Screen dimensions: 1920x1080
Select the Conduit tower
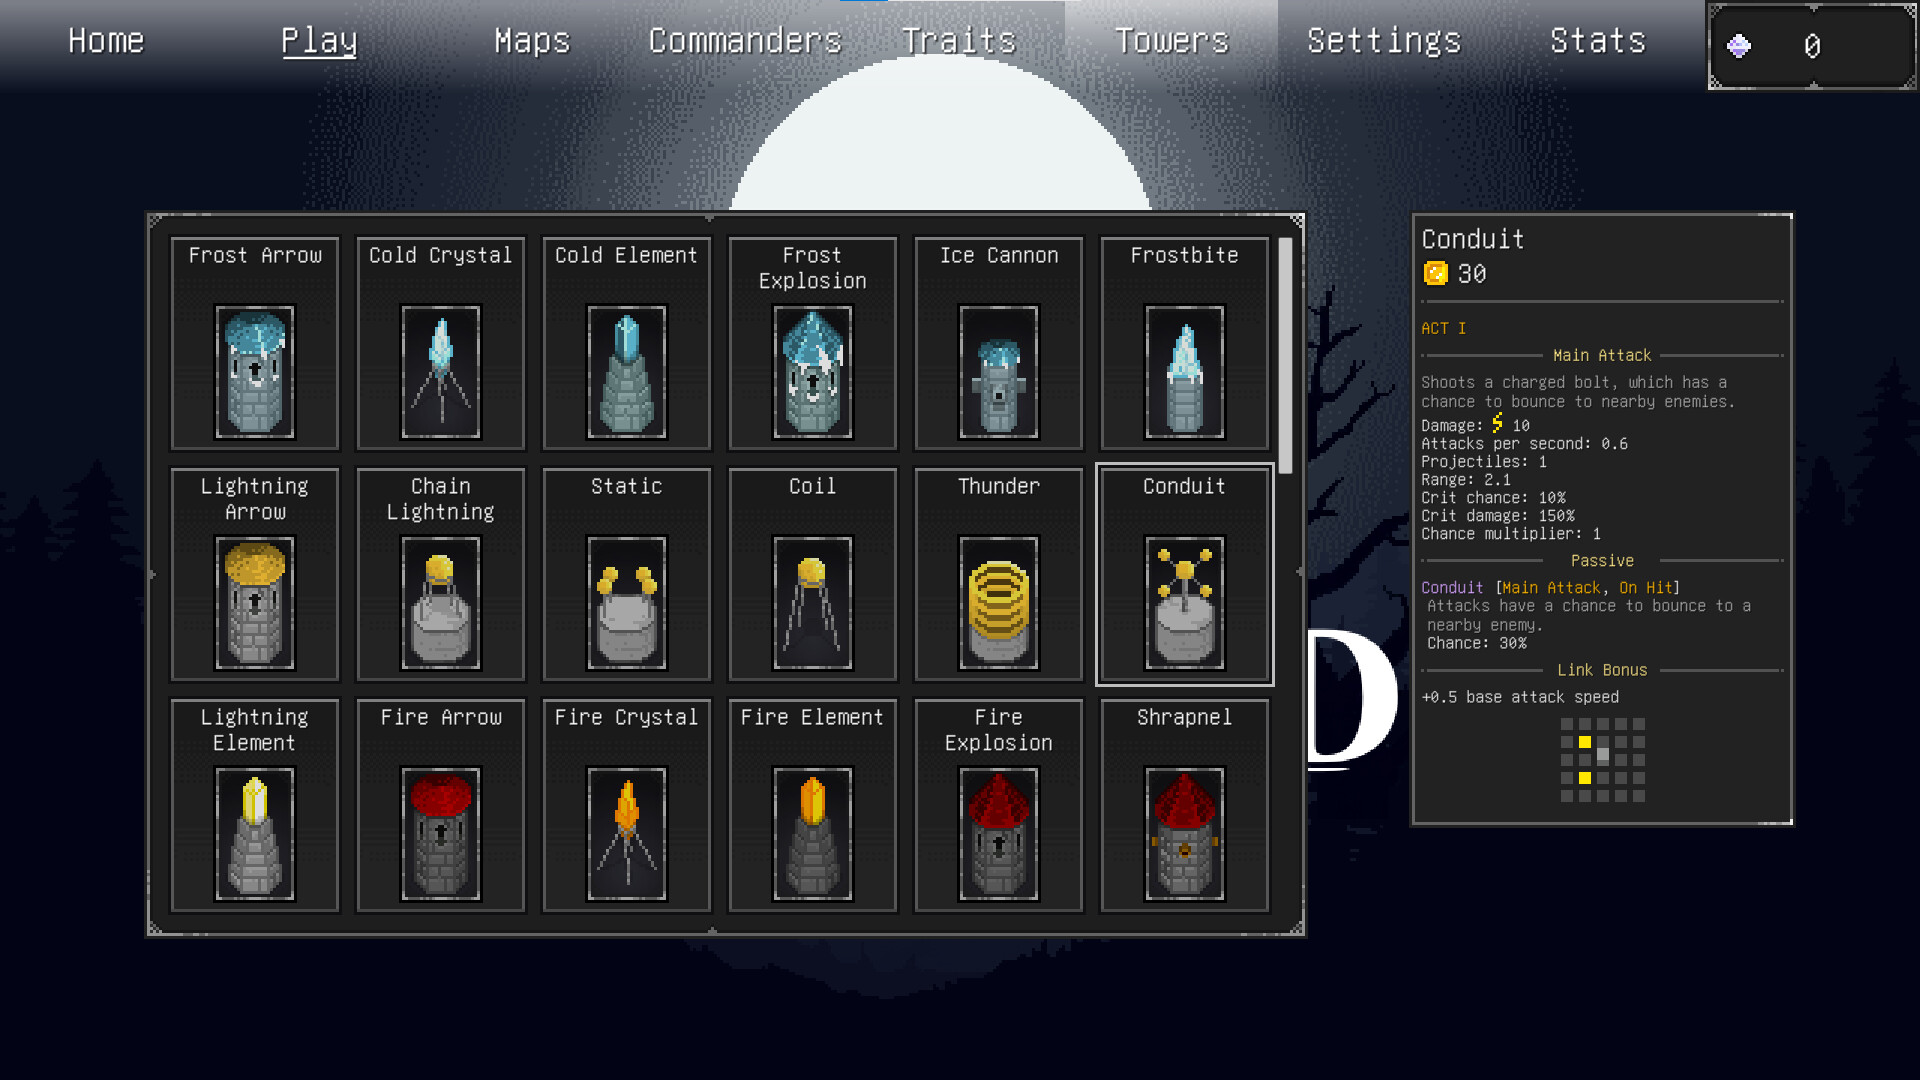coord(1183,575)
